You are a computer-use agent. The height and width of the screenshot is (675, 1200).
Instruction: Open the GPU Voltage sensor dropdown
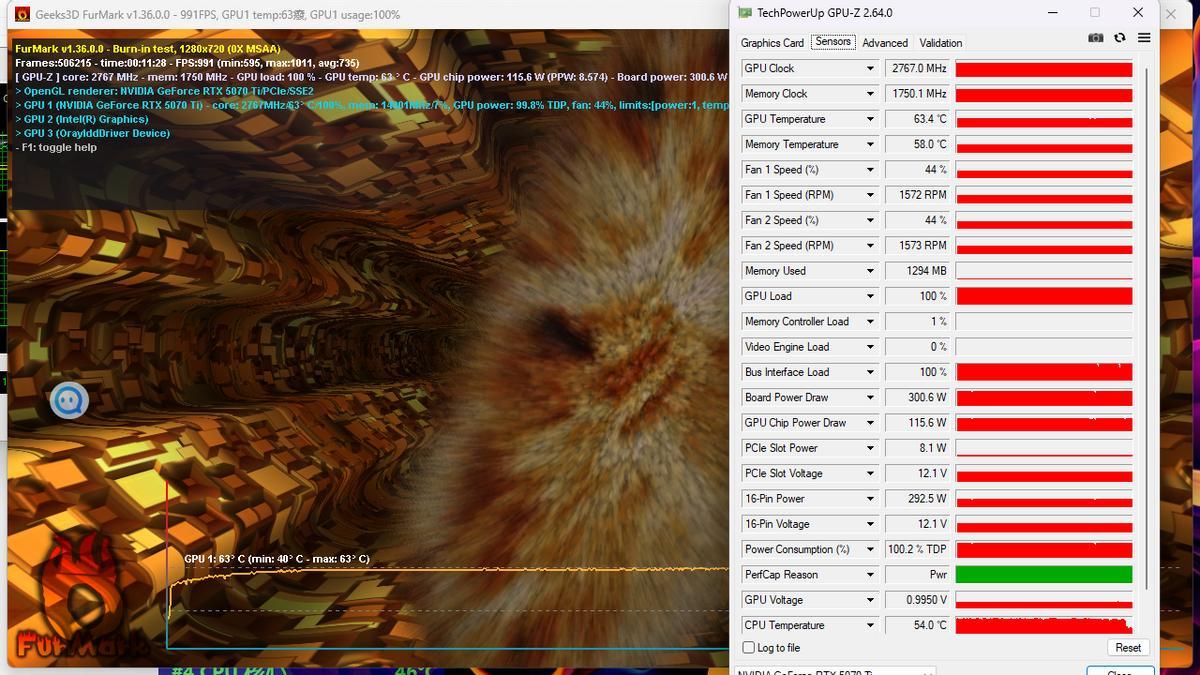click(870, 601)
